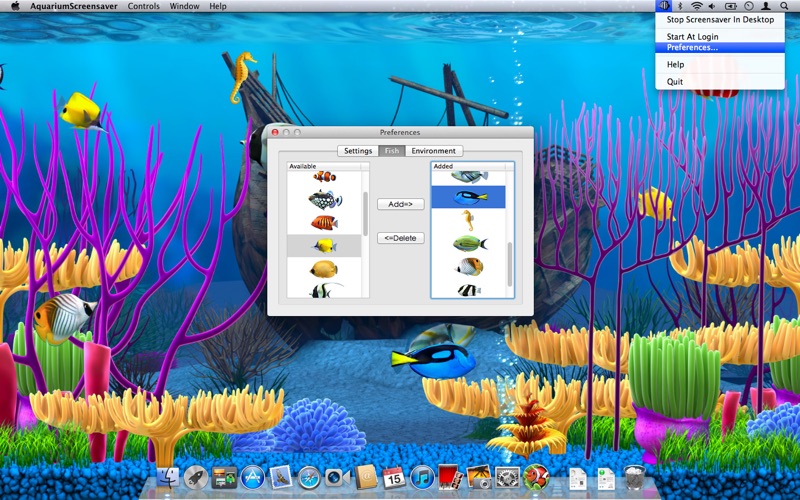Screen dimensions: 800x500
Task: Pick the seahorse in the Added list
Action: click(467, 220)
